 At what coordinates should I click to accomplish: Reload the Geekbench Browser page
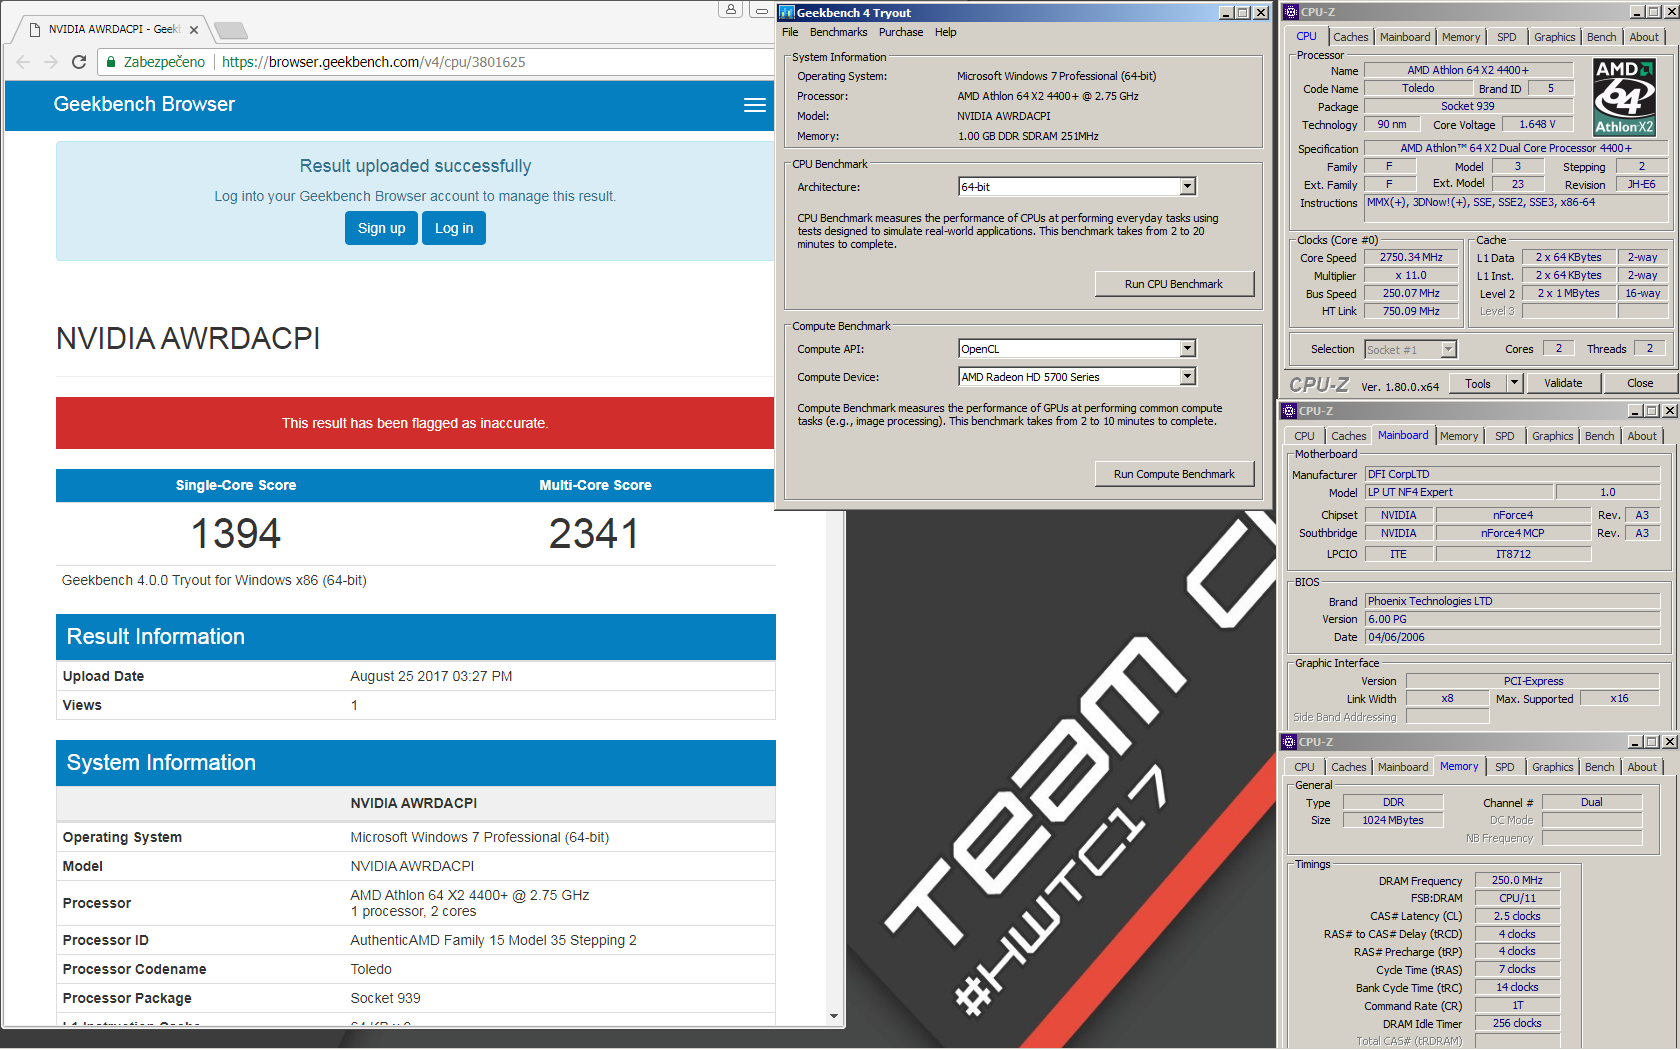pos(79,62)
